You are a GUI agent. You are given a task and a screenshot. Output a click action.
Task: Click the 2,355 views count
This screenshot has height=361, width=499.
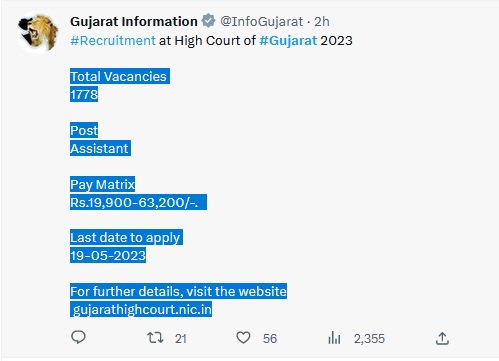click(x=369, y=339)
